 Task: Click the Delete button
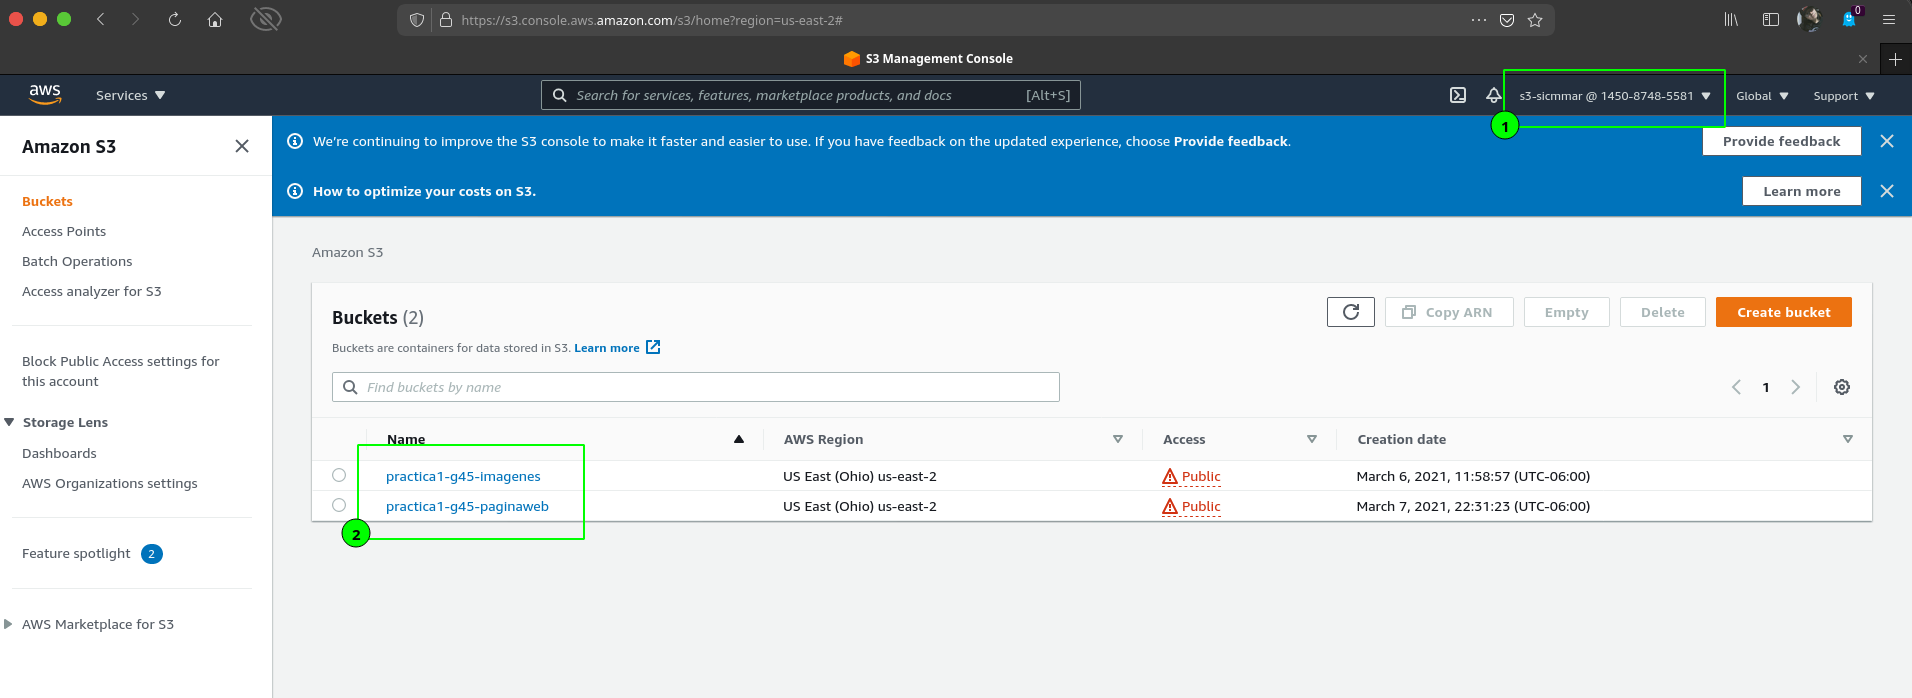point(1662,312)
